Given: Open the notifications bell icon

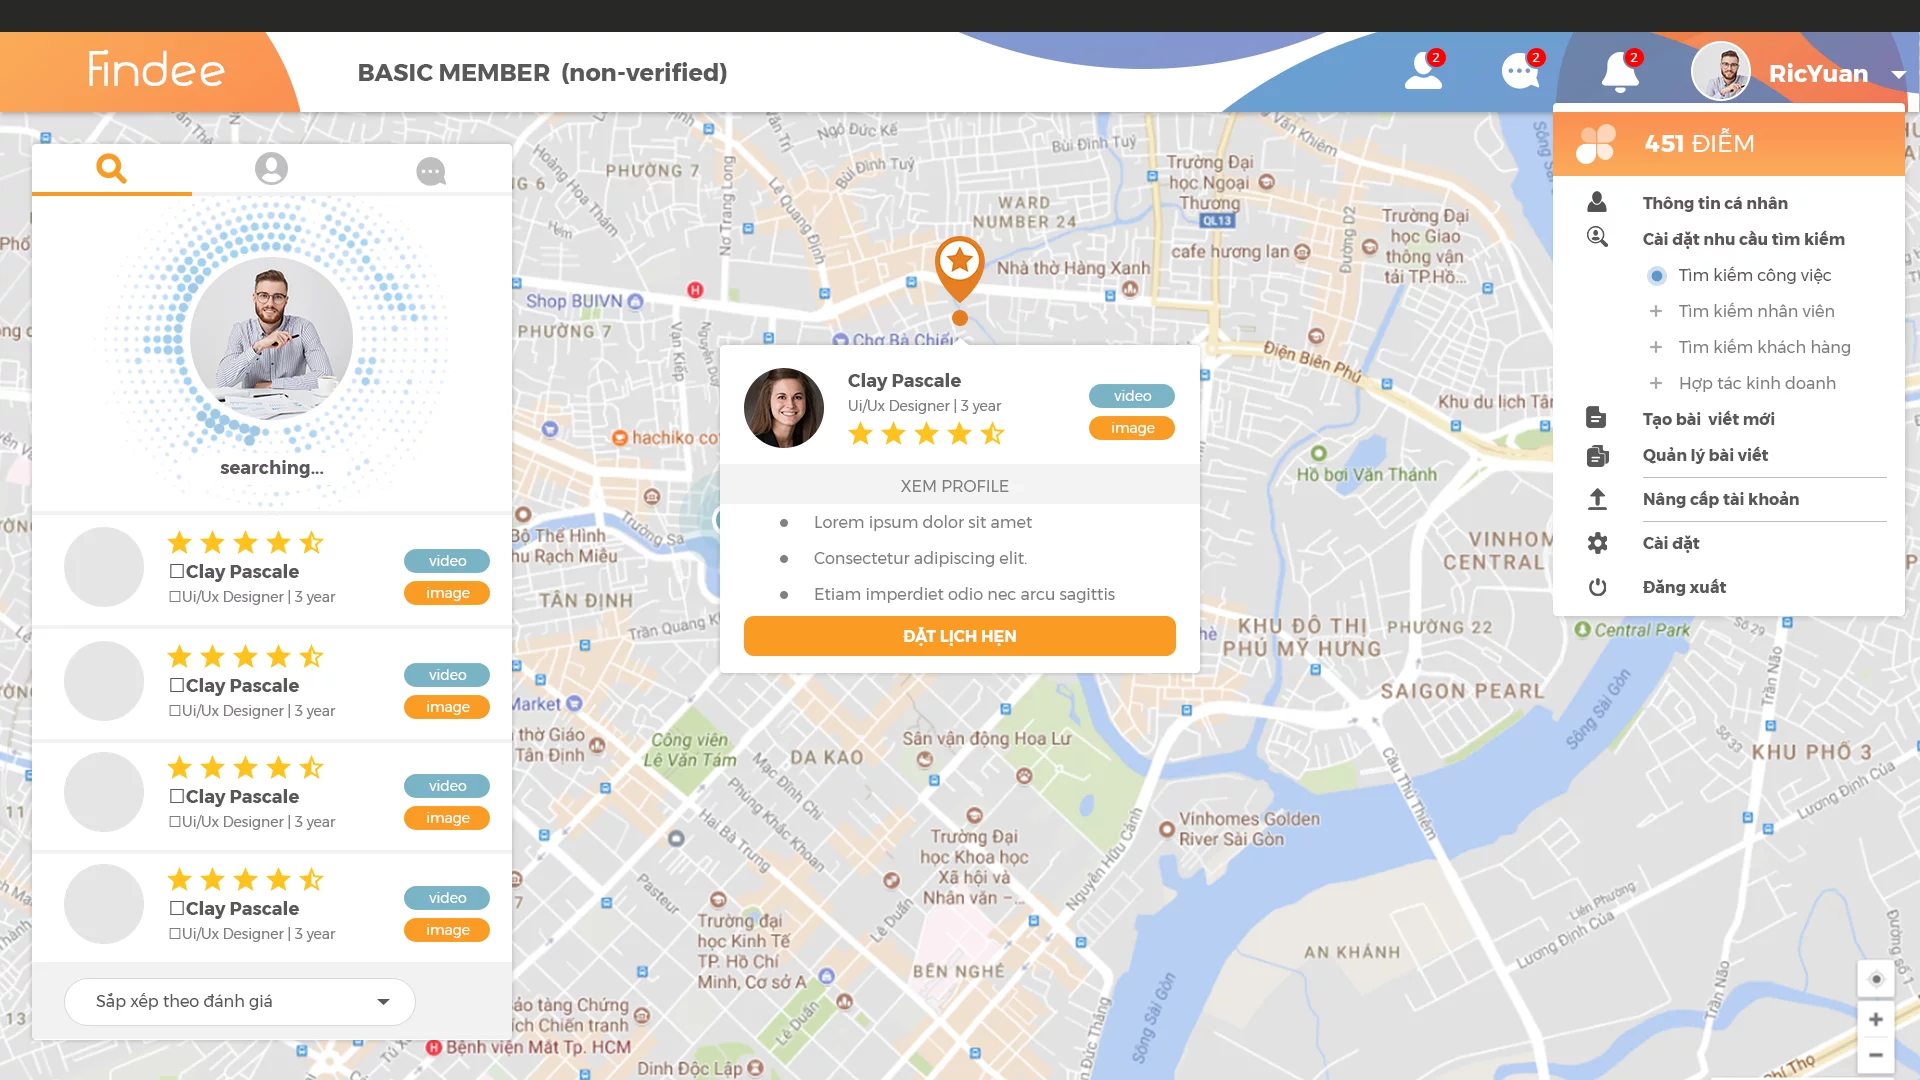Looking at the screenshot, I should point(1620,71).
